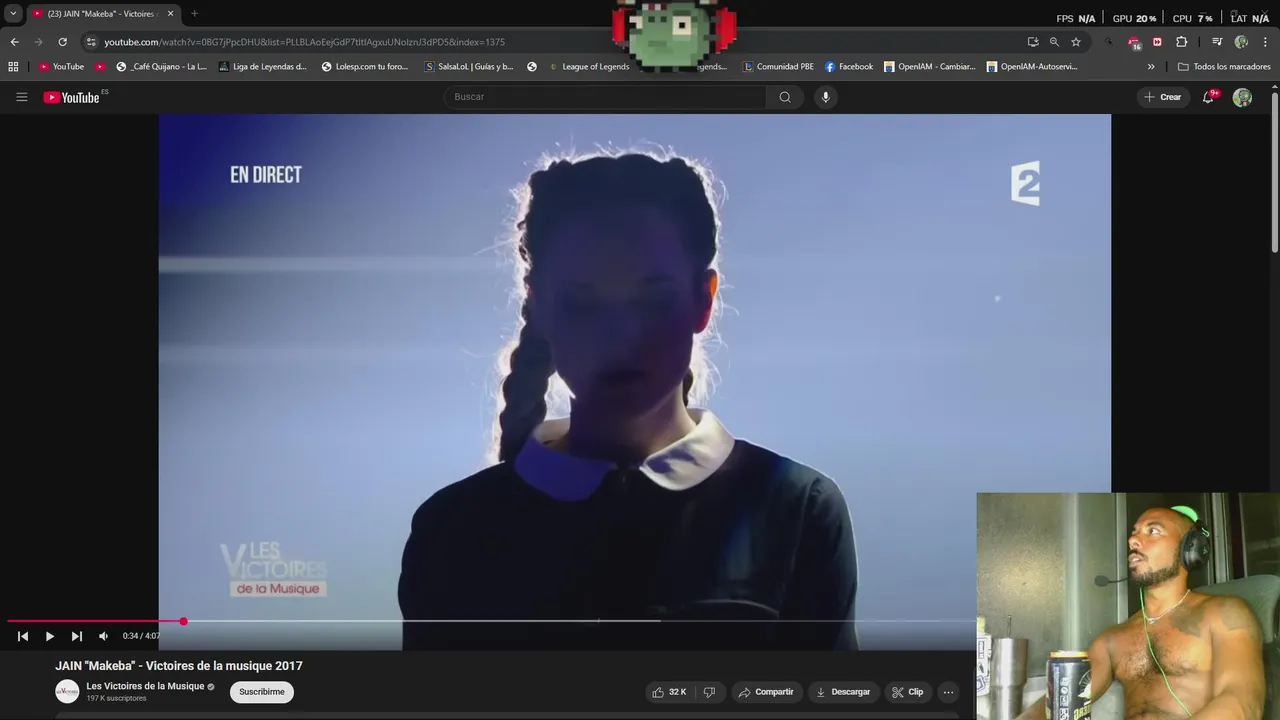Click the search magnifier button
The image size is (1280, 720).
click(x=785, y=97)
